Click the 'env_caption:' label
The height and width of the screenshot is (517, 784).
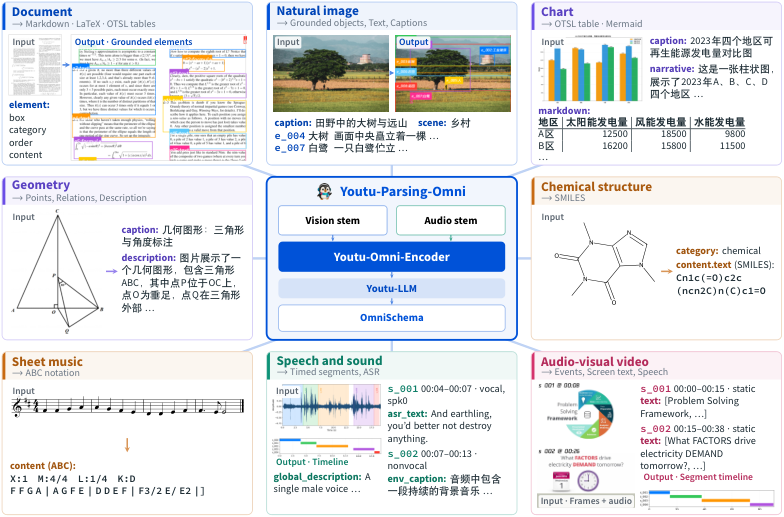[x=416, y=478]
